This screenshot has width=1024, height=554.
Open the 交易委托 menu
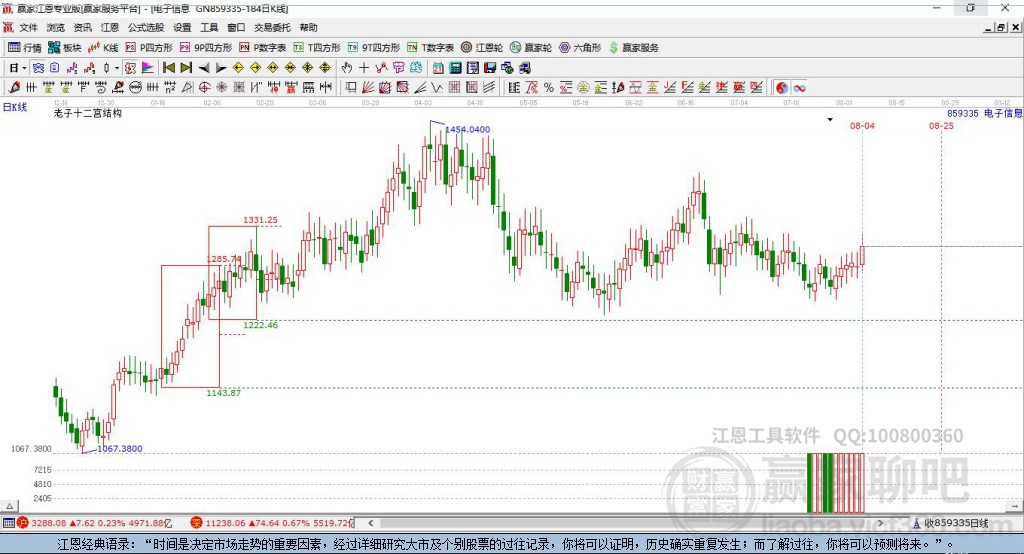coord(272,27)
